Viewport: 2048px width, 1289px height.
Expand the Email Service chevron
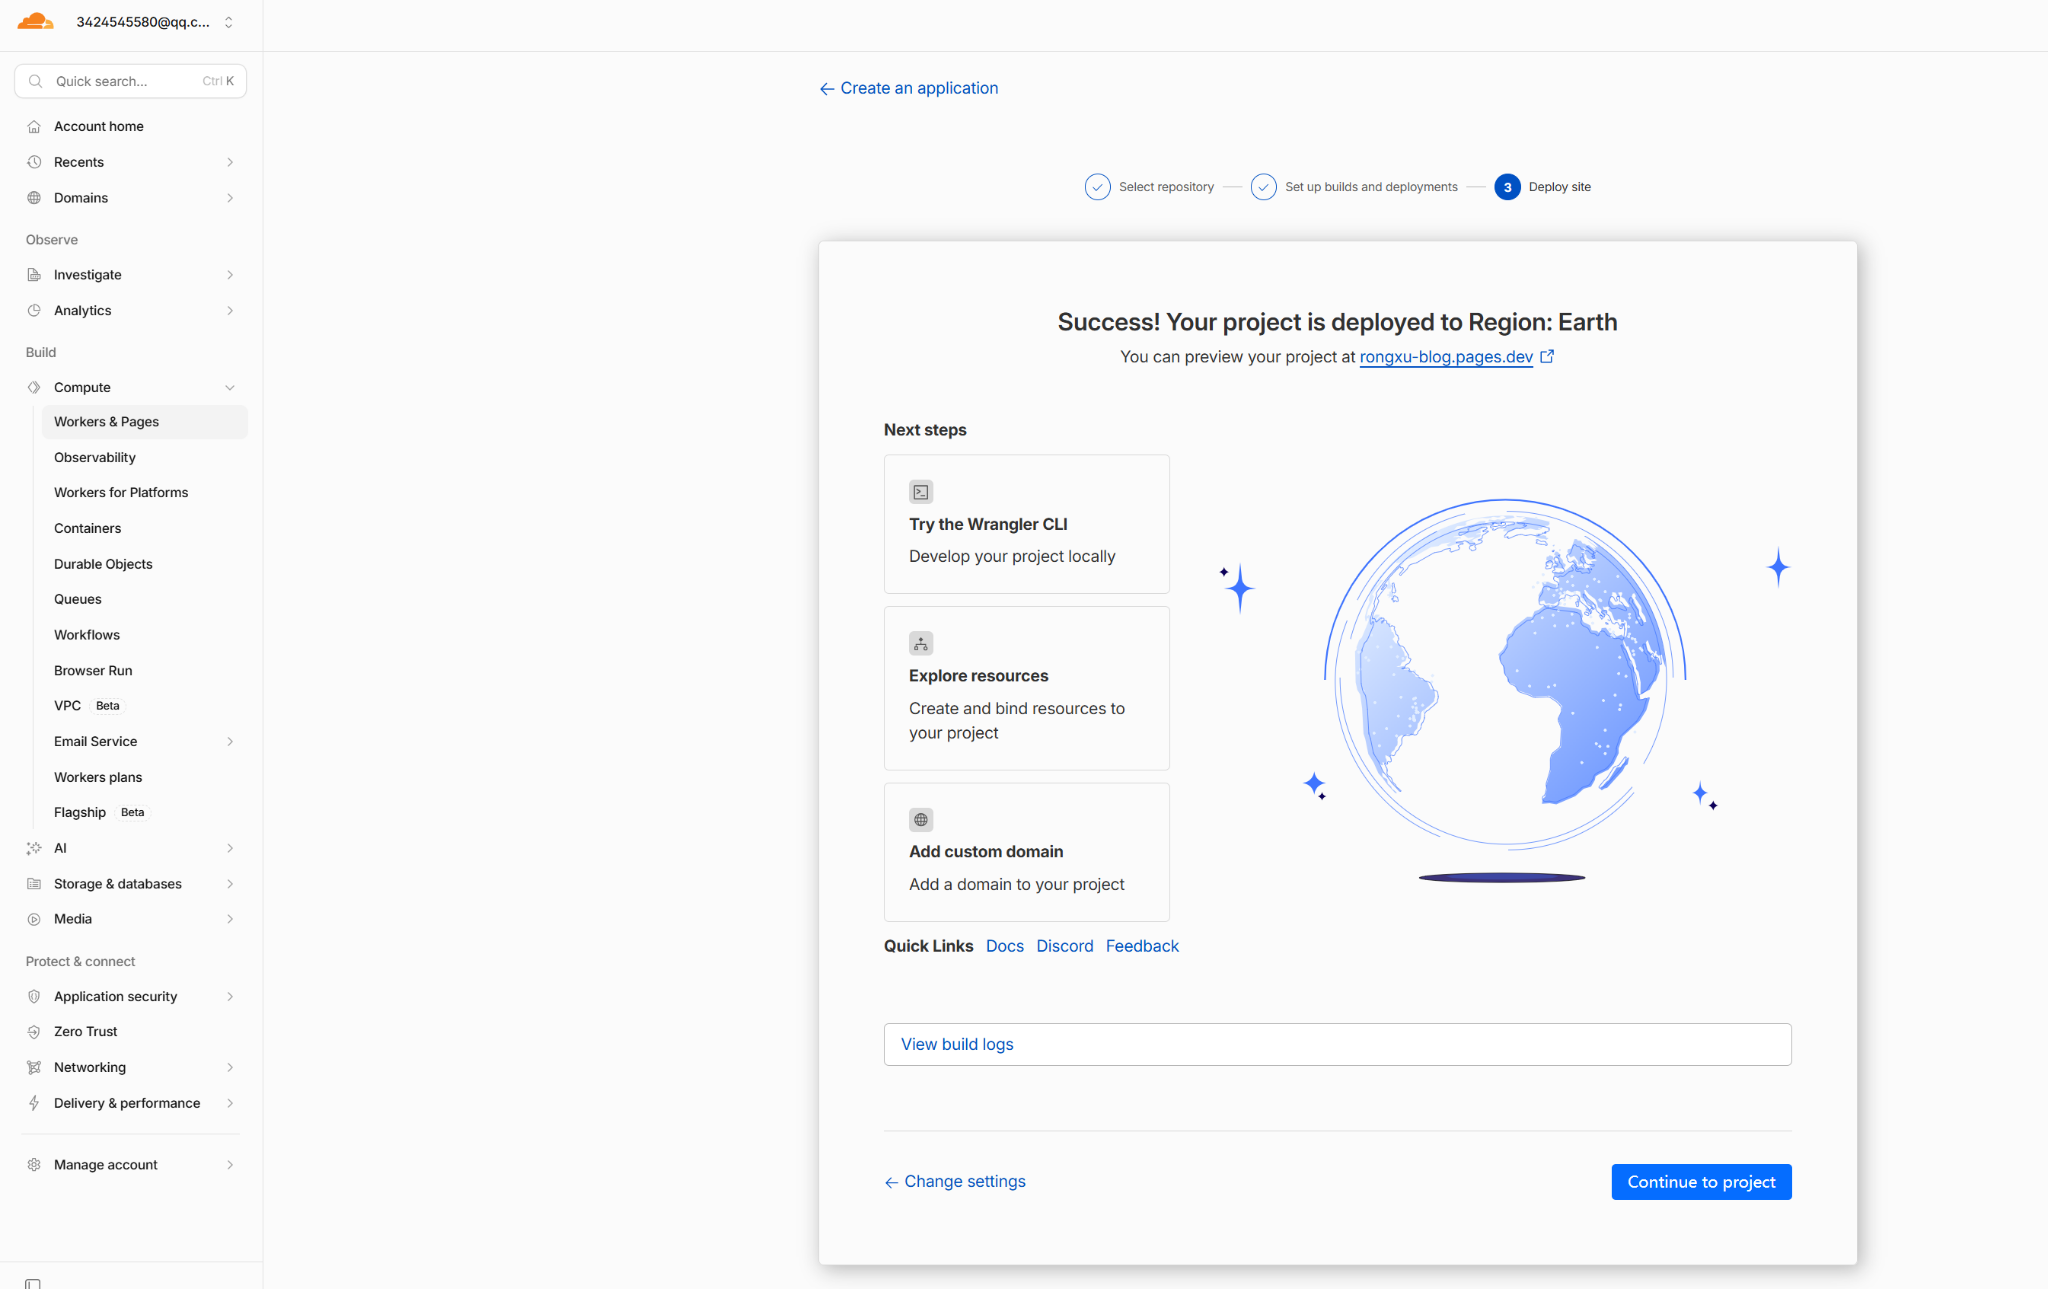[x=230, y=741]
